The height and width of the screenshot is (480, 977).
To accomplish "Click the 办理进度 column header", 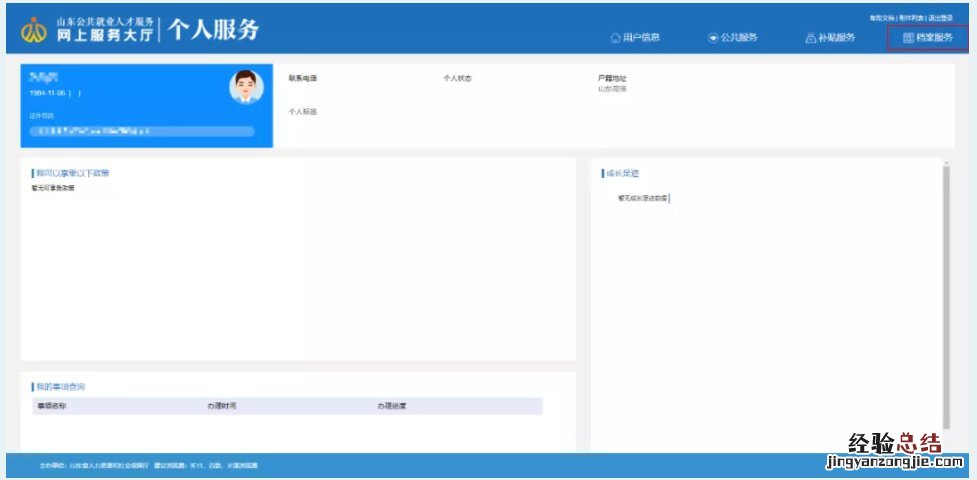I will (x=392, y=406).
